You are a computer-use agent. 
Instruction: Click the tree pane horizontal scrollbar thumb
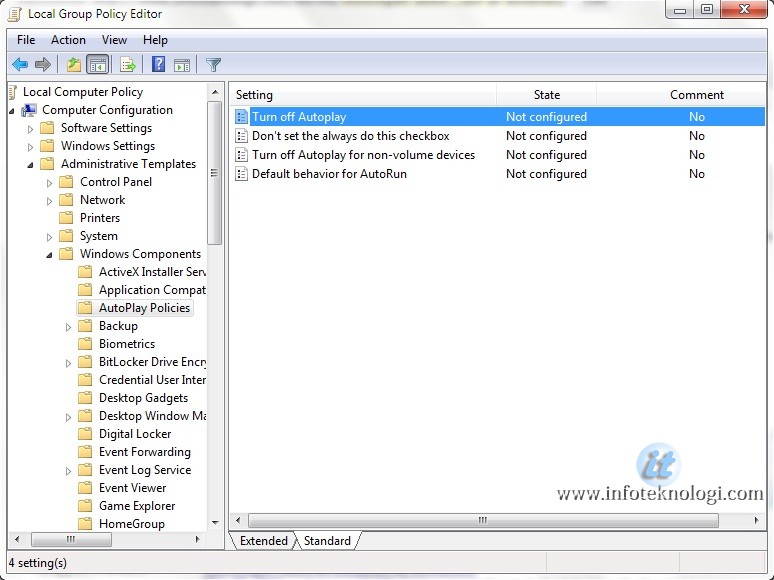(71, 540)
